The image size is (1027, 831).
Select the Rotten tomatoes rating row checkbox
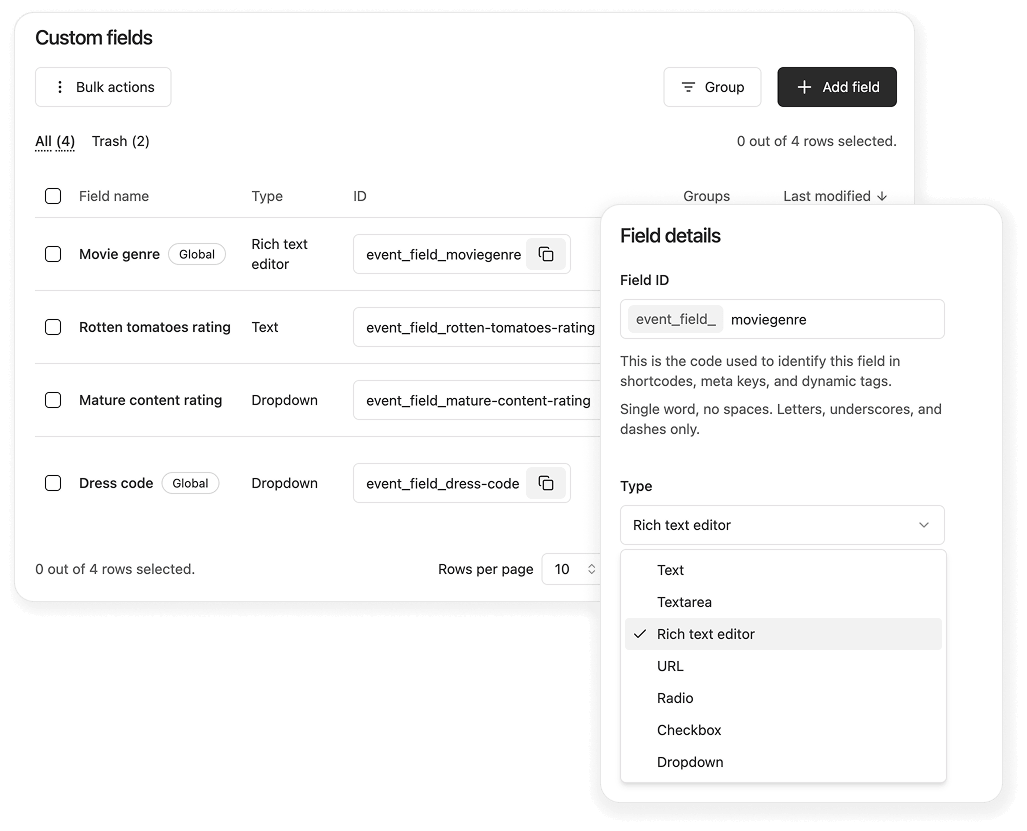pyautogui.click(x=53, y=327)
